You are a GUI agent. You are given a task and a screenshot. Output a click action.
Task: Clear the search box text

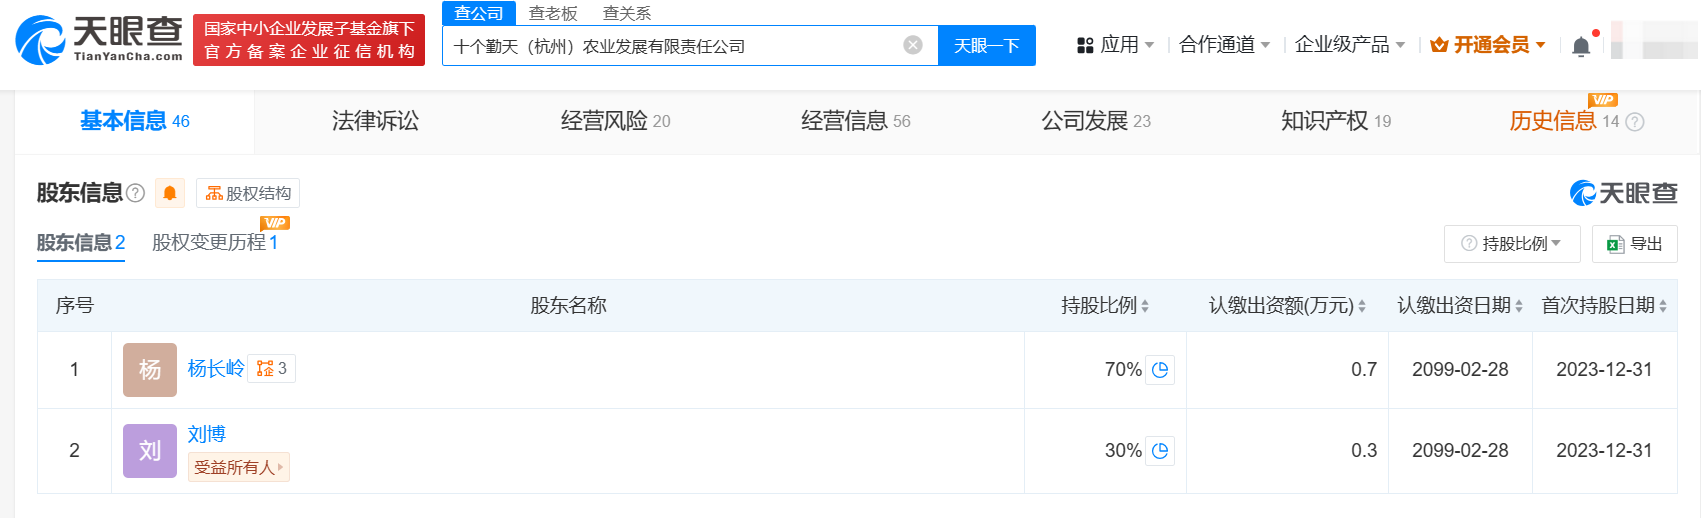(912, 45)
